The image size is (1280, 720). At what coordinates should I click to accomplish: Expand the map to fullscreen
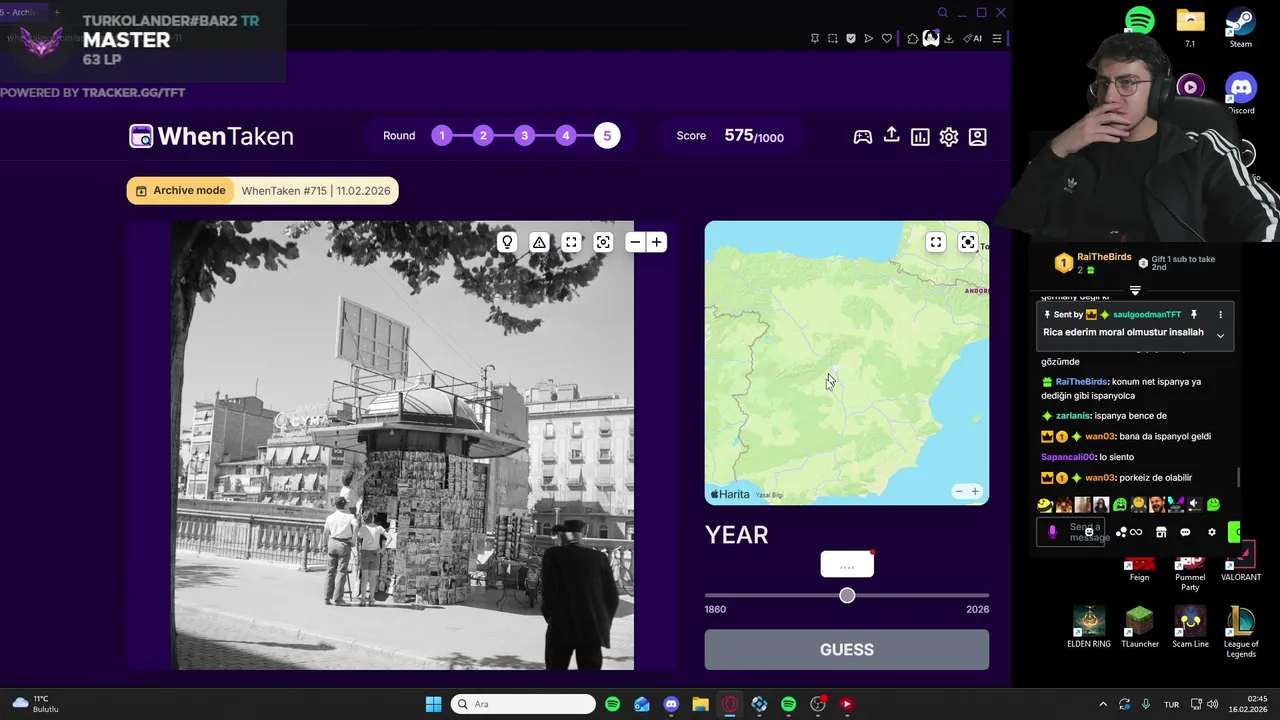(x=936, y=242)
